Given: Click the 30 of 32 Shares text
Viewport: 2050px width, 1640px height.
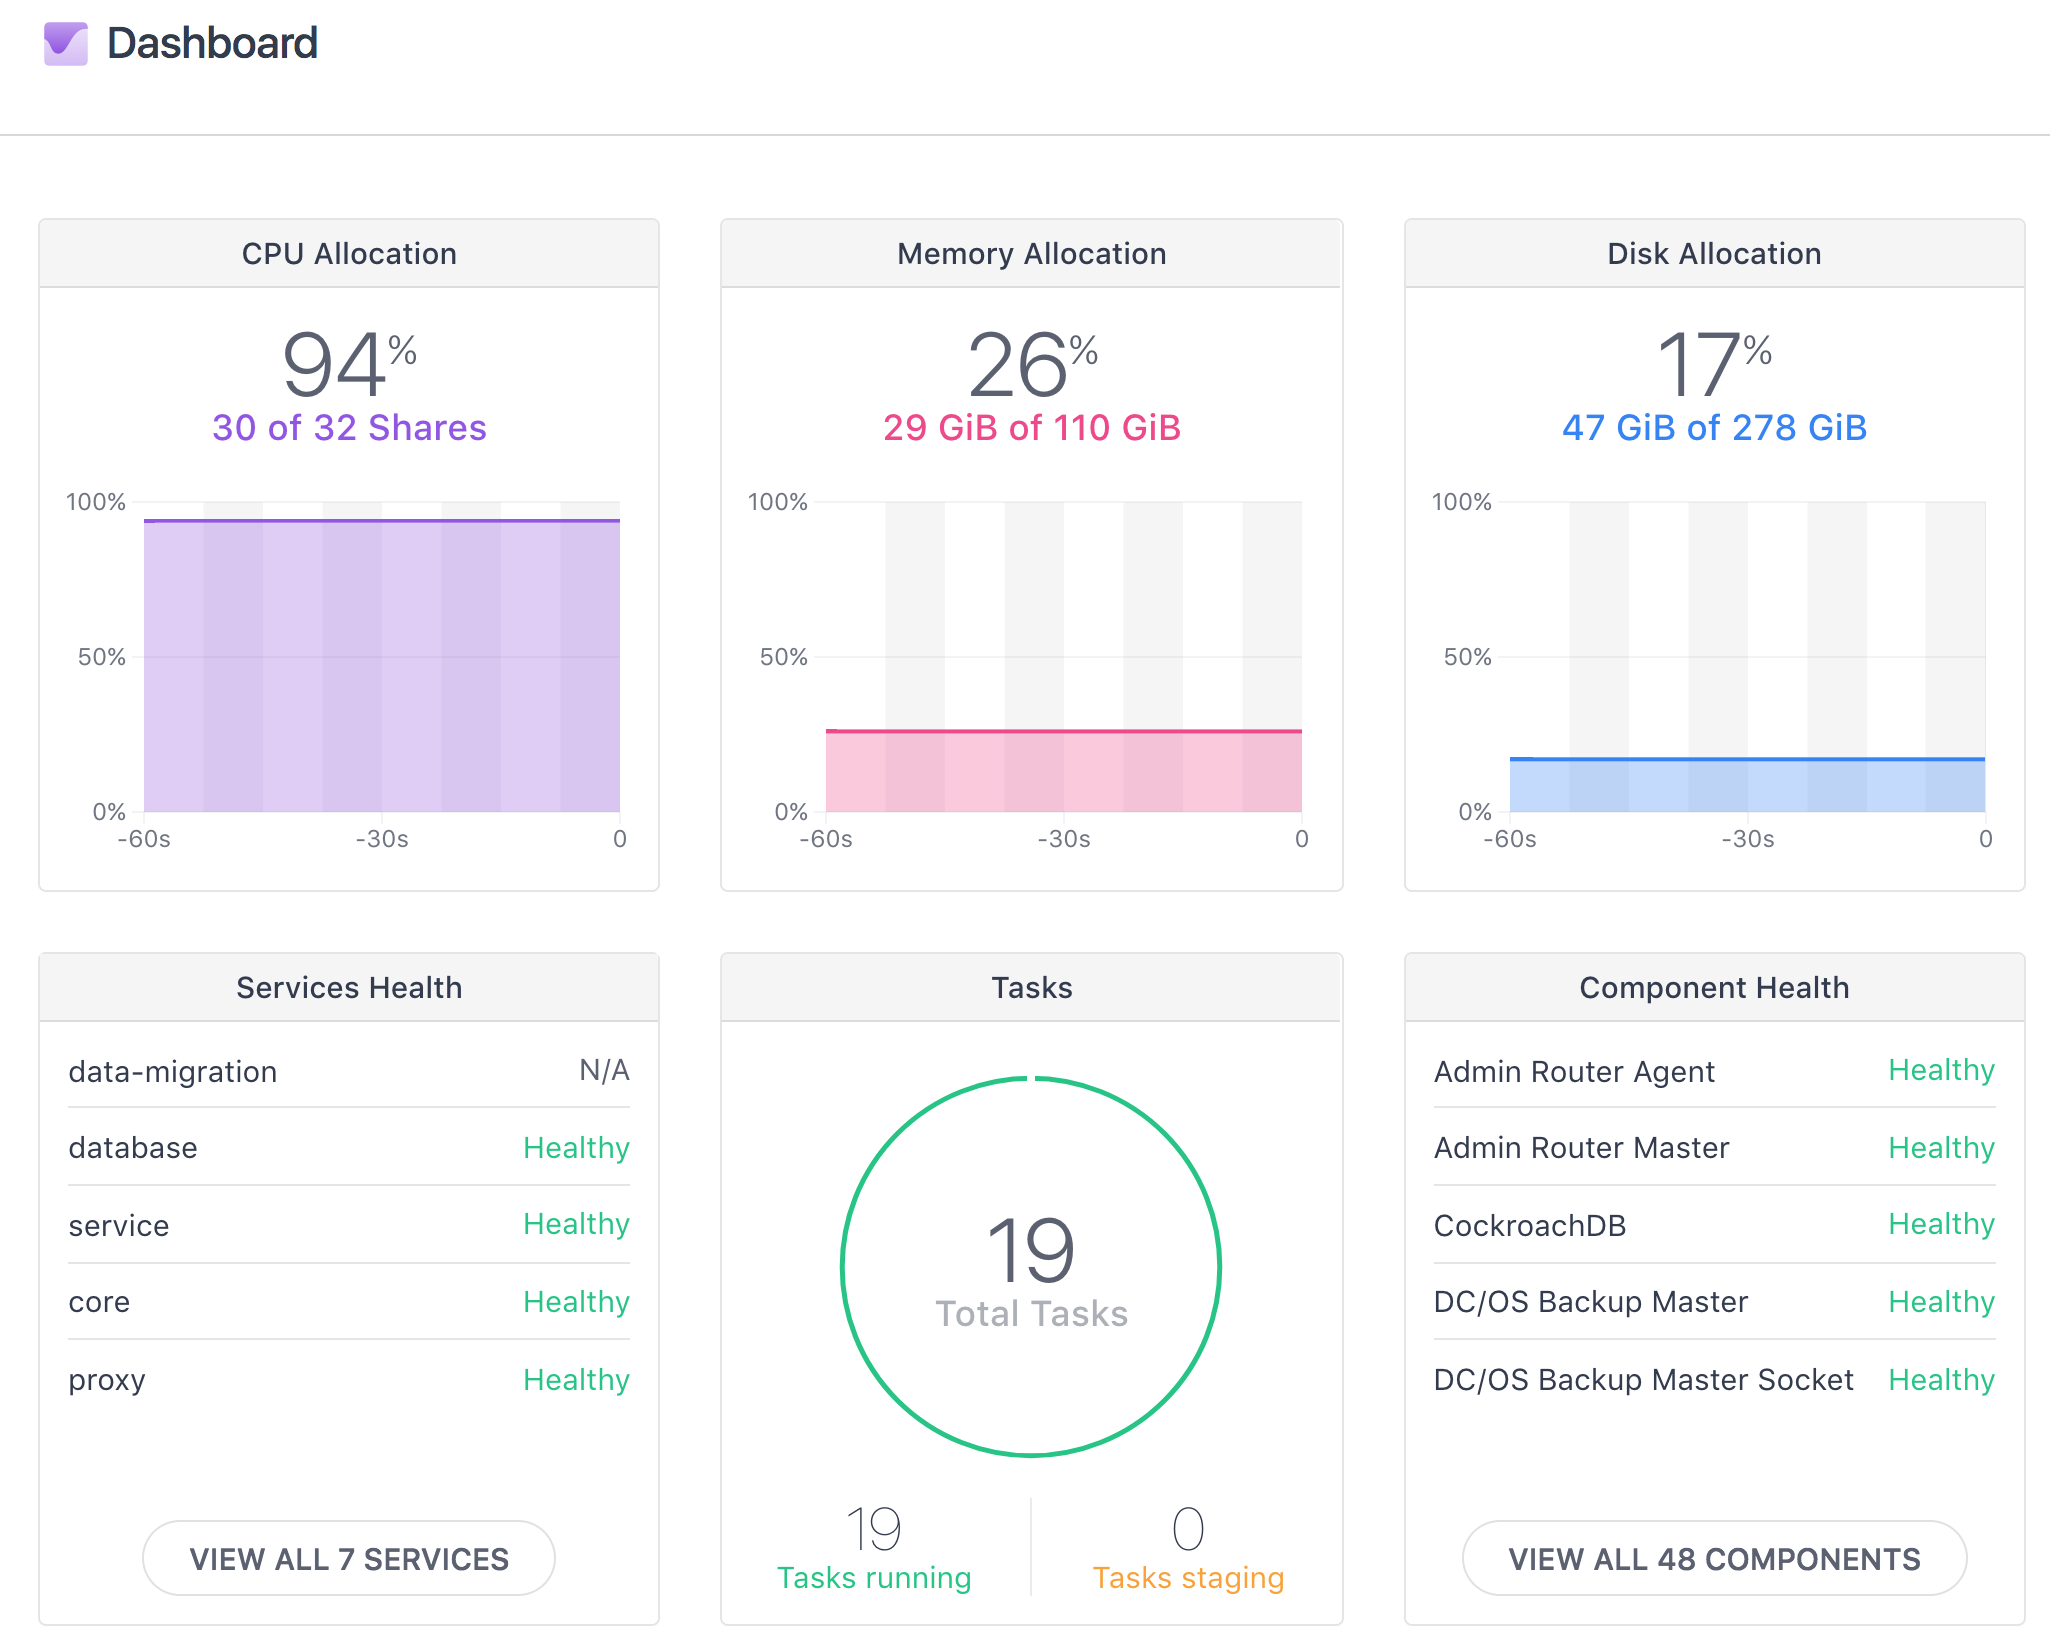Looking at the screenshot, I should click(349, 428).
